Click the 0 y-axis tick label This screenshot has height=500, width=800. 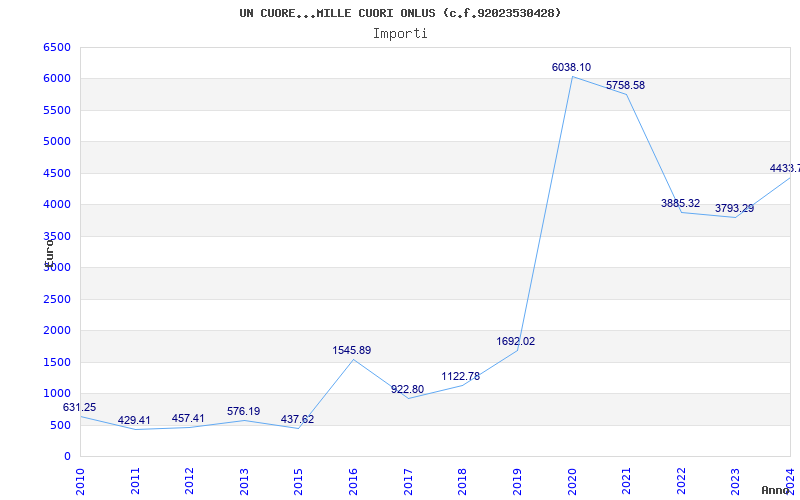point(68,457)
